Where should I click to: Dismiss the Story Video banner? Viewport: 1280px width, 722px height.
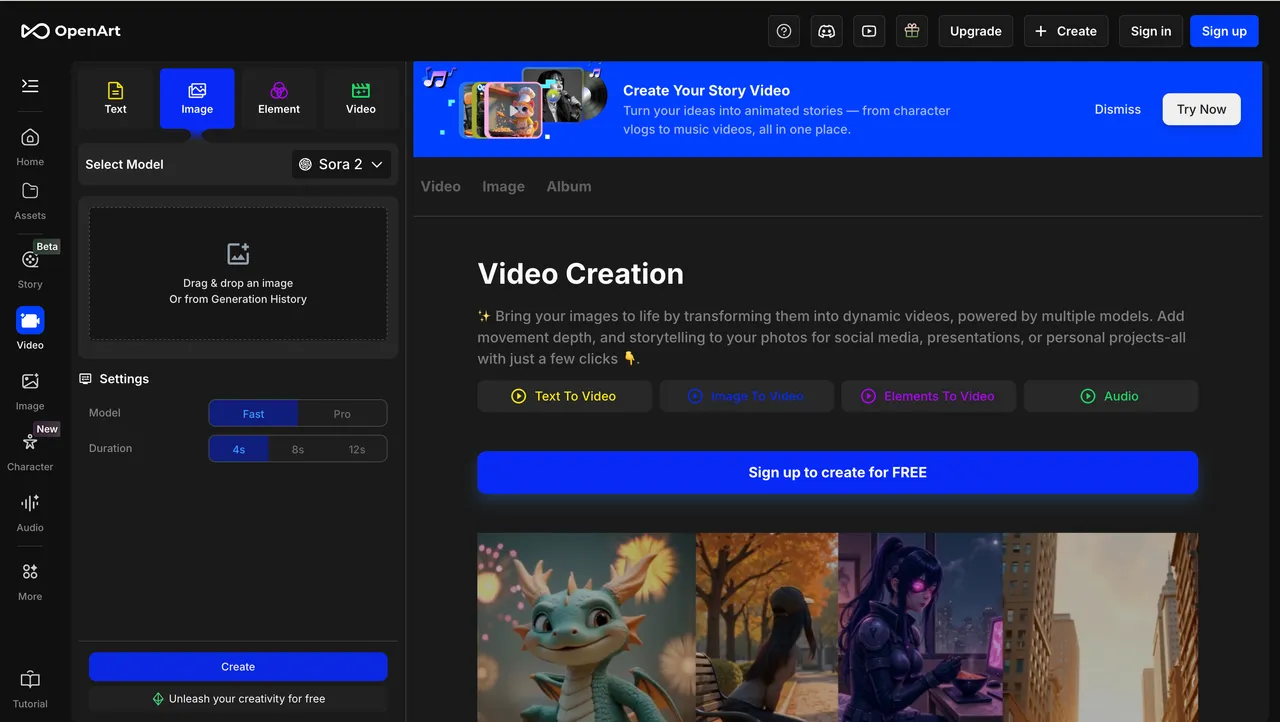(x=1117, y=109)
